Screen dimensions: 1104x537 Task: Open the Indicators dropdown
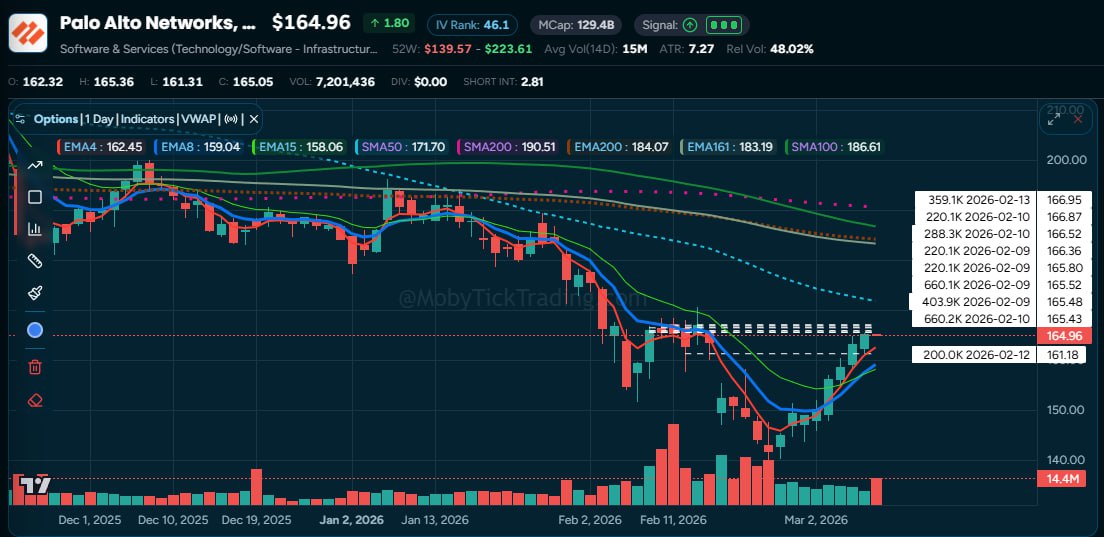[x=148, y=119]
